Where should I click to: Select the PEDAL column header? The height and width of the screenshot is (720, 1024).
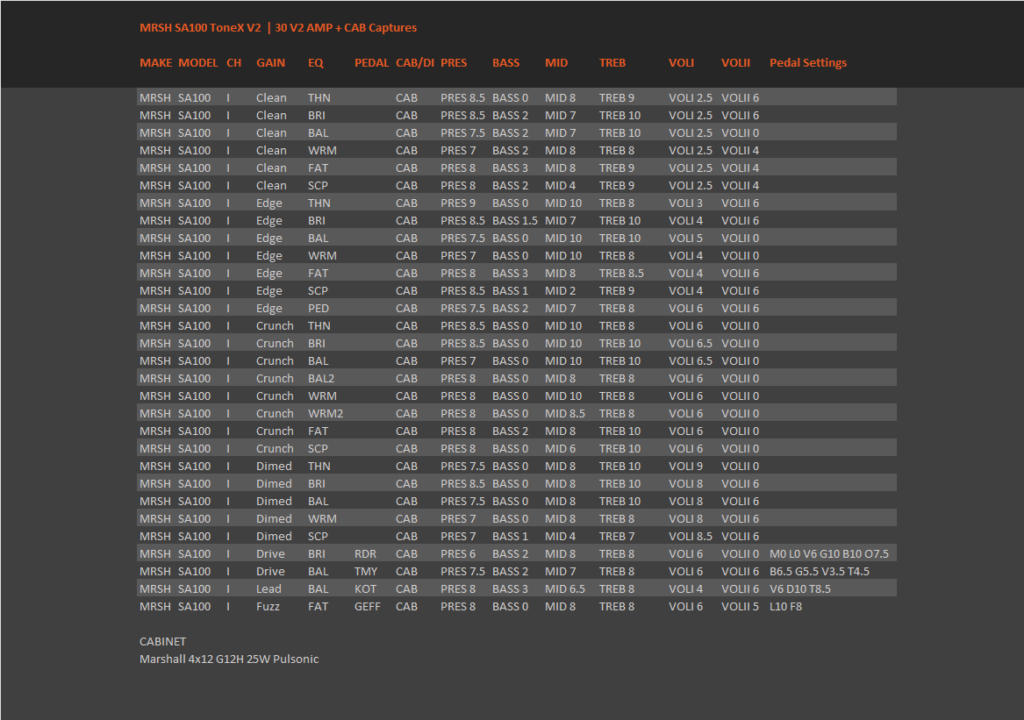point(372,63)
